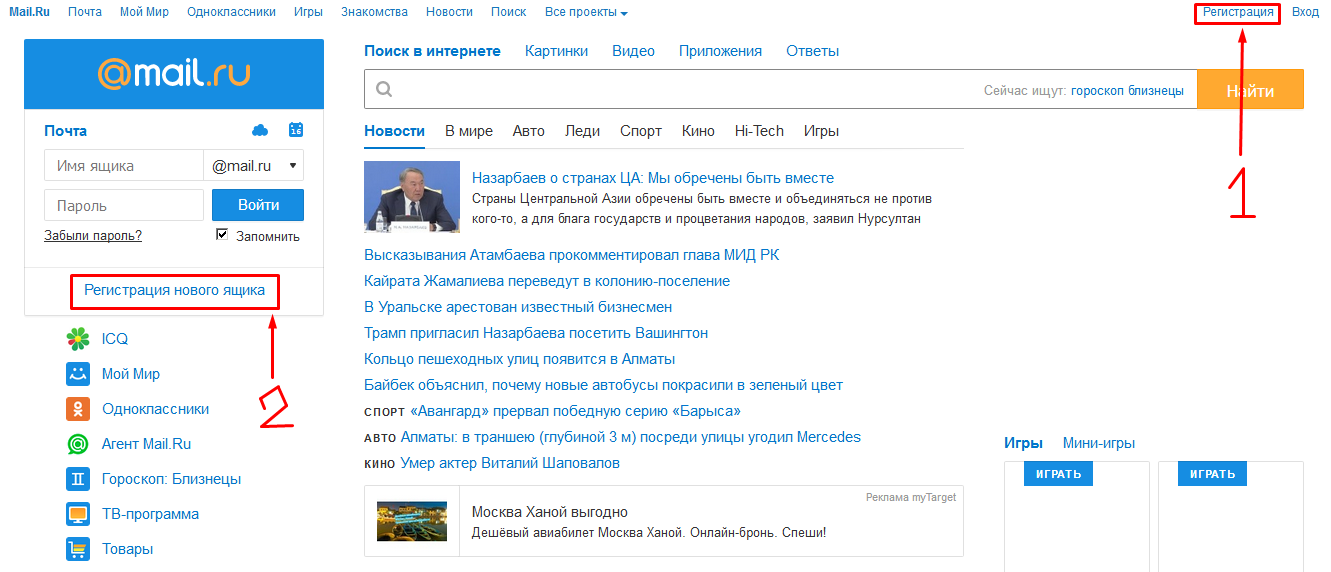Open the Авто news tab

tap(529, 131)
